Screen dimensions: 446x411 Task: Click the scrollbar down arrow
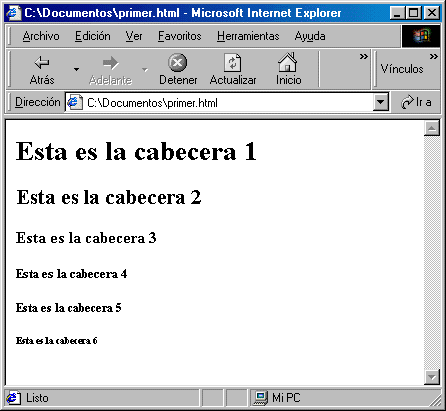(x=432, y=377)
